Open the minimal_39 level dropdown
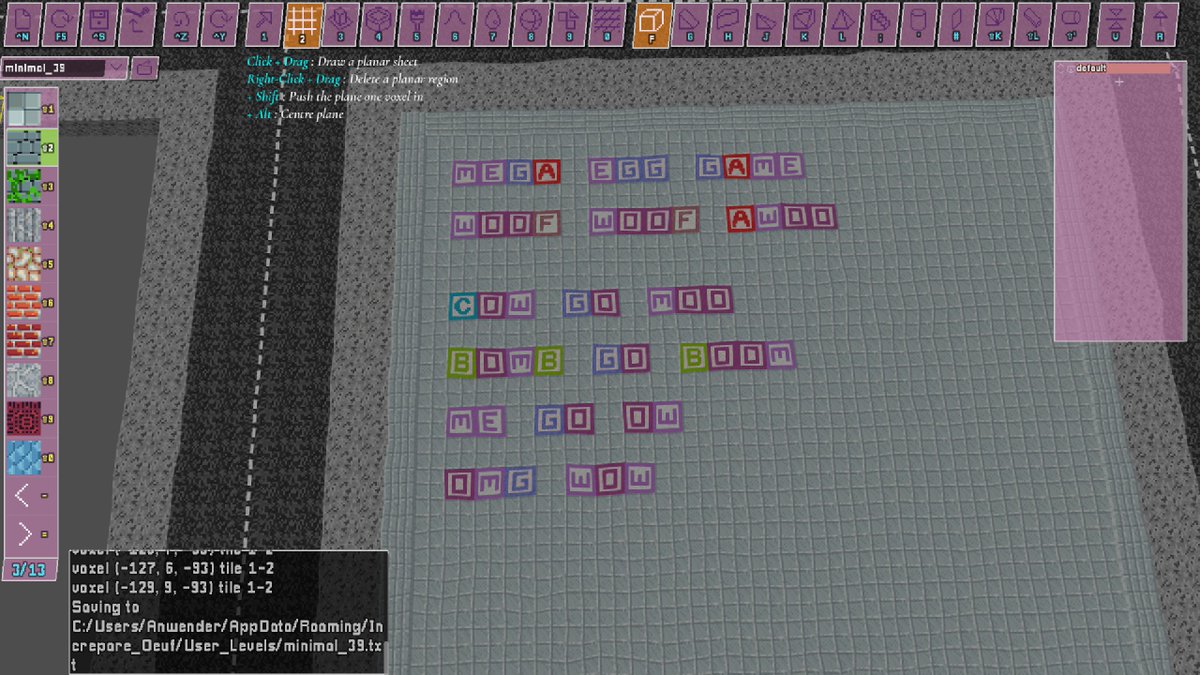This screenshot has height=675, width=1200. point(64,68)
